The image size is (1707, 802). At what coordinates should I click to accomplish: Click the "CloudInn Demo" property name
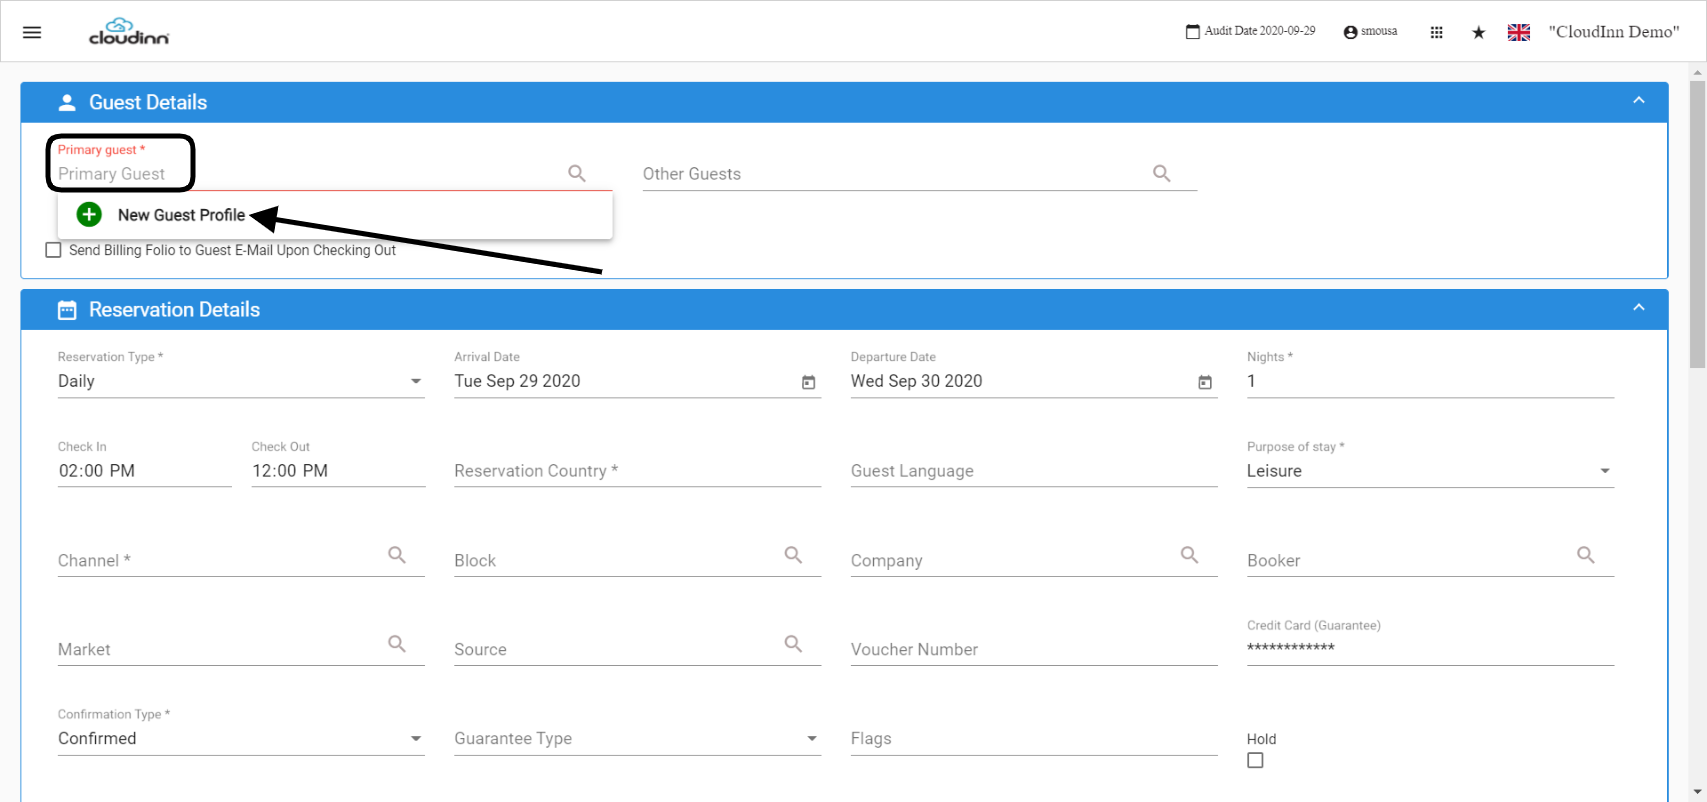pos(1614,32)
